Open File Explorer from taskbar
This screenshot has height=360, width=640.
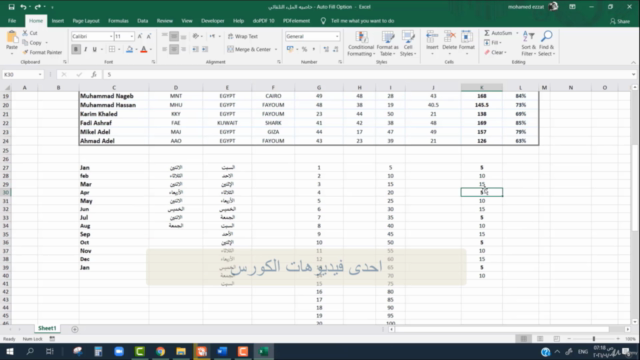click(181, 351)
